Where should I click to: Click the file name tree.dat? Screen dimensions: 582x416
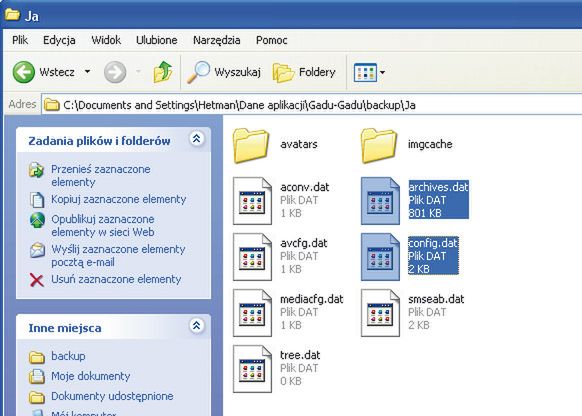300,355
